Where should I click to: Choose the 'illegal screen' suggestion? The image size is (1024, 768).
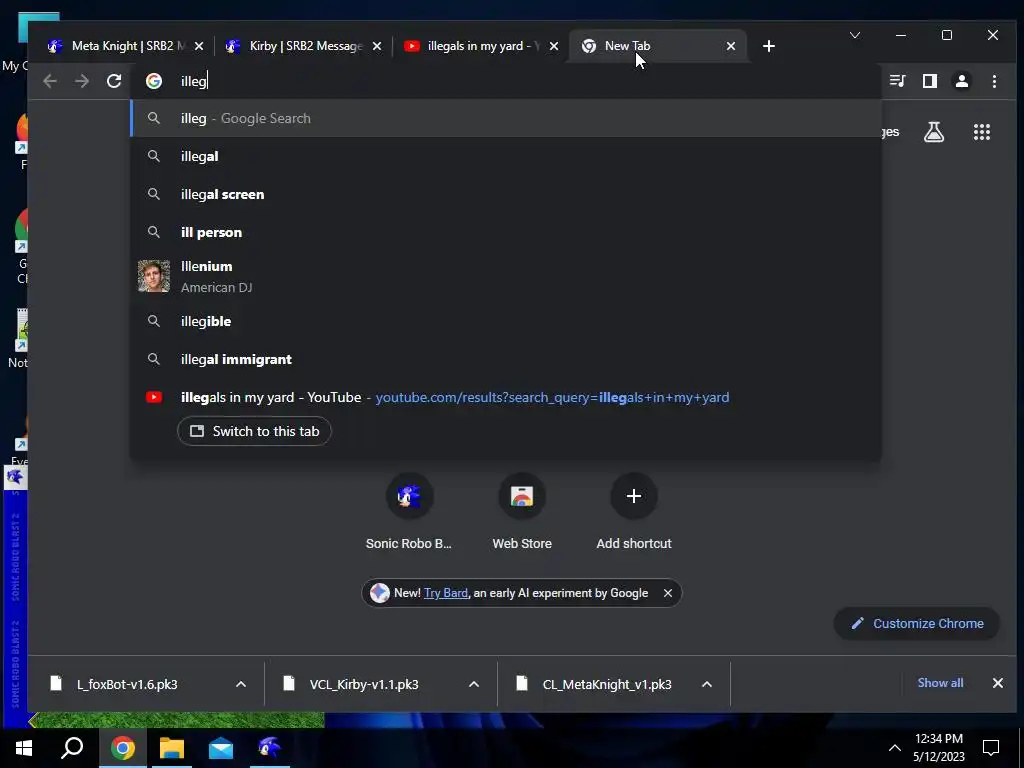506,194
